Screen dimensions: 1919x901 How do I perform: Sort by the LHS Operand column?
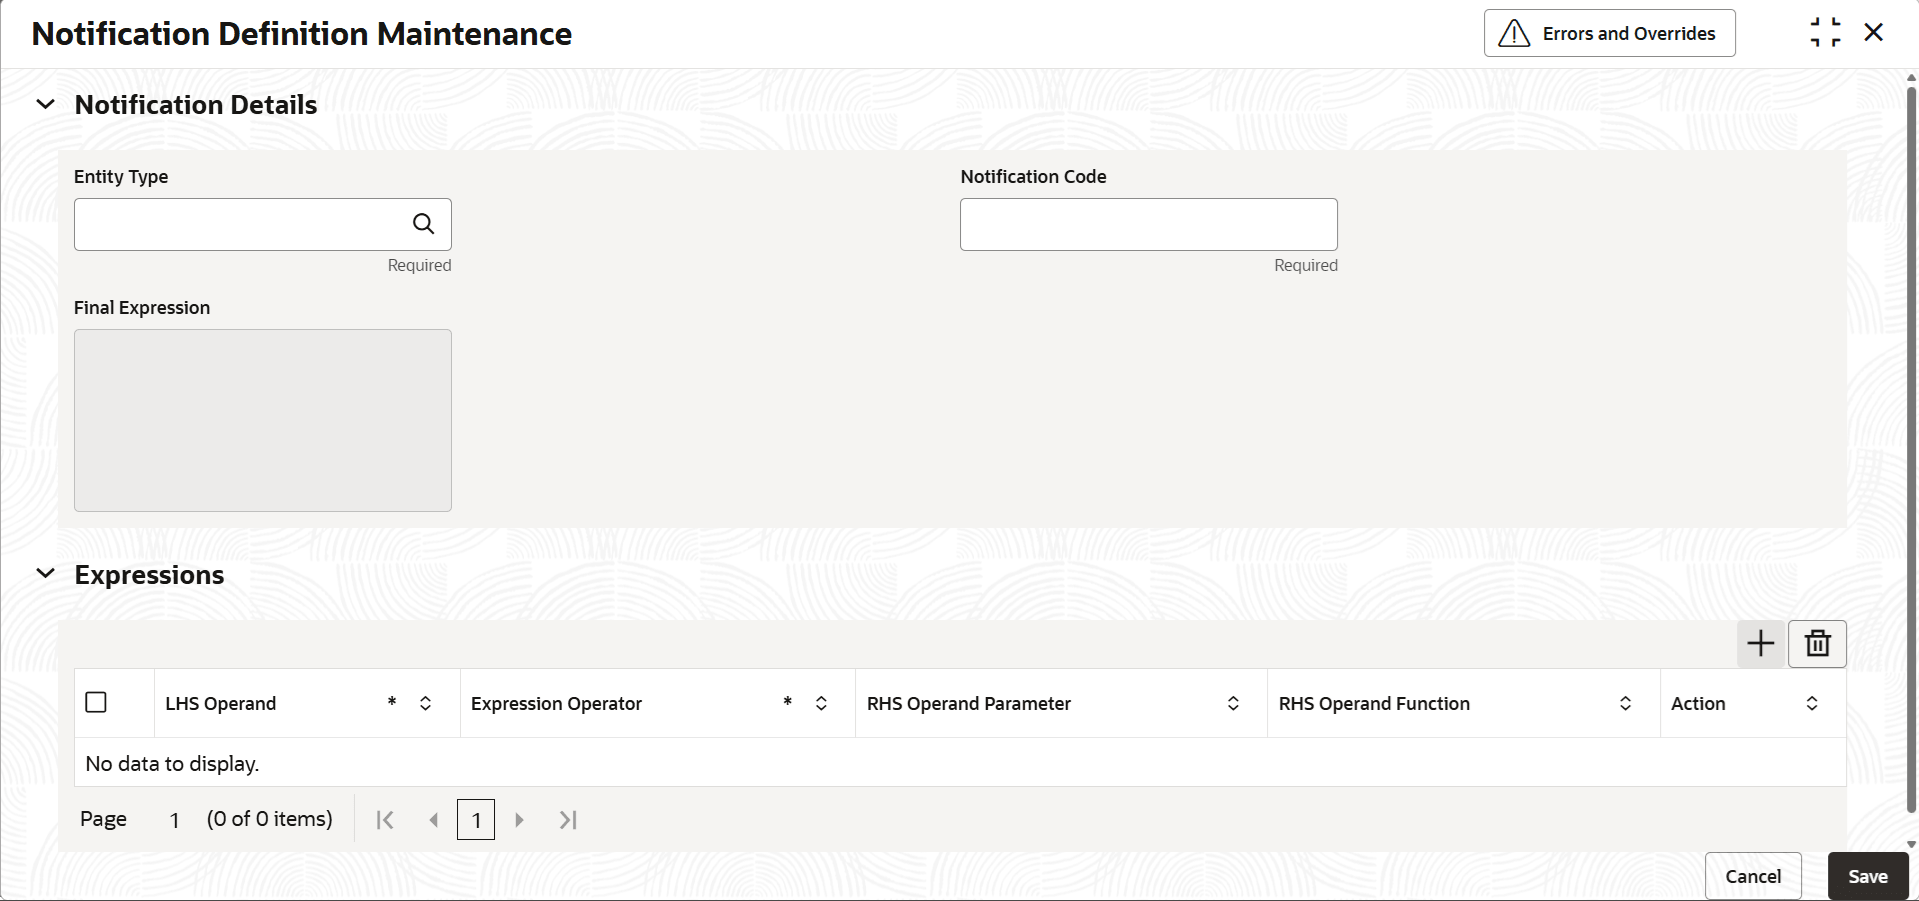(x=425, y=704)
